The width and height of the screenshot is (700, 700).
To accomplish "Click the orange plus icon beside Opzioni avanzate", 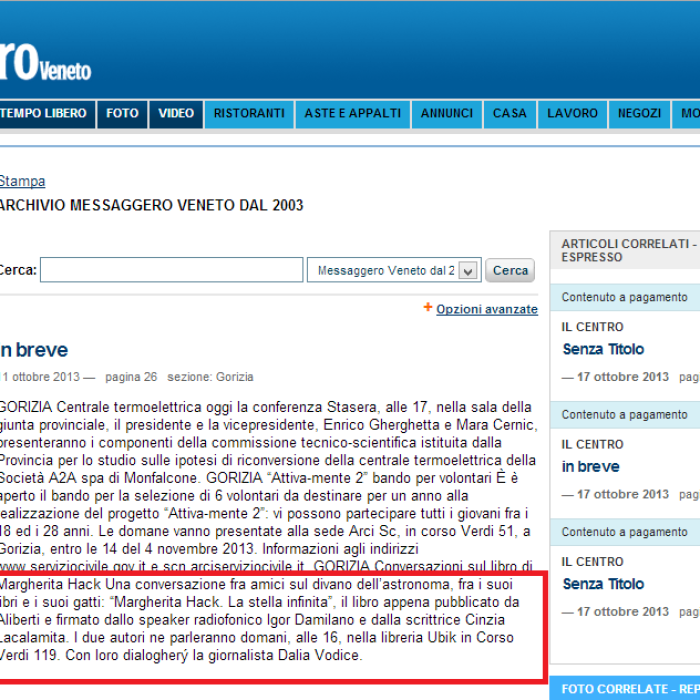I will (428, 307).
